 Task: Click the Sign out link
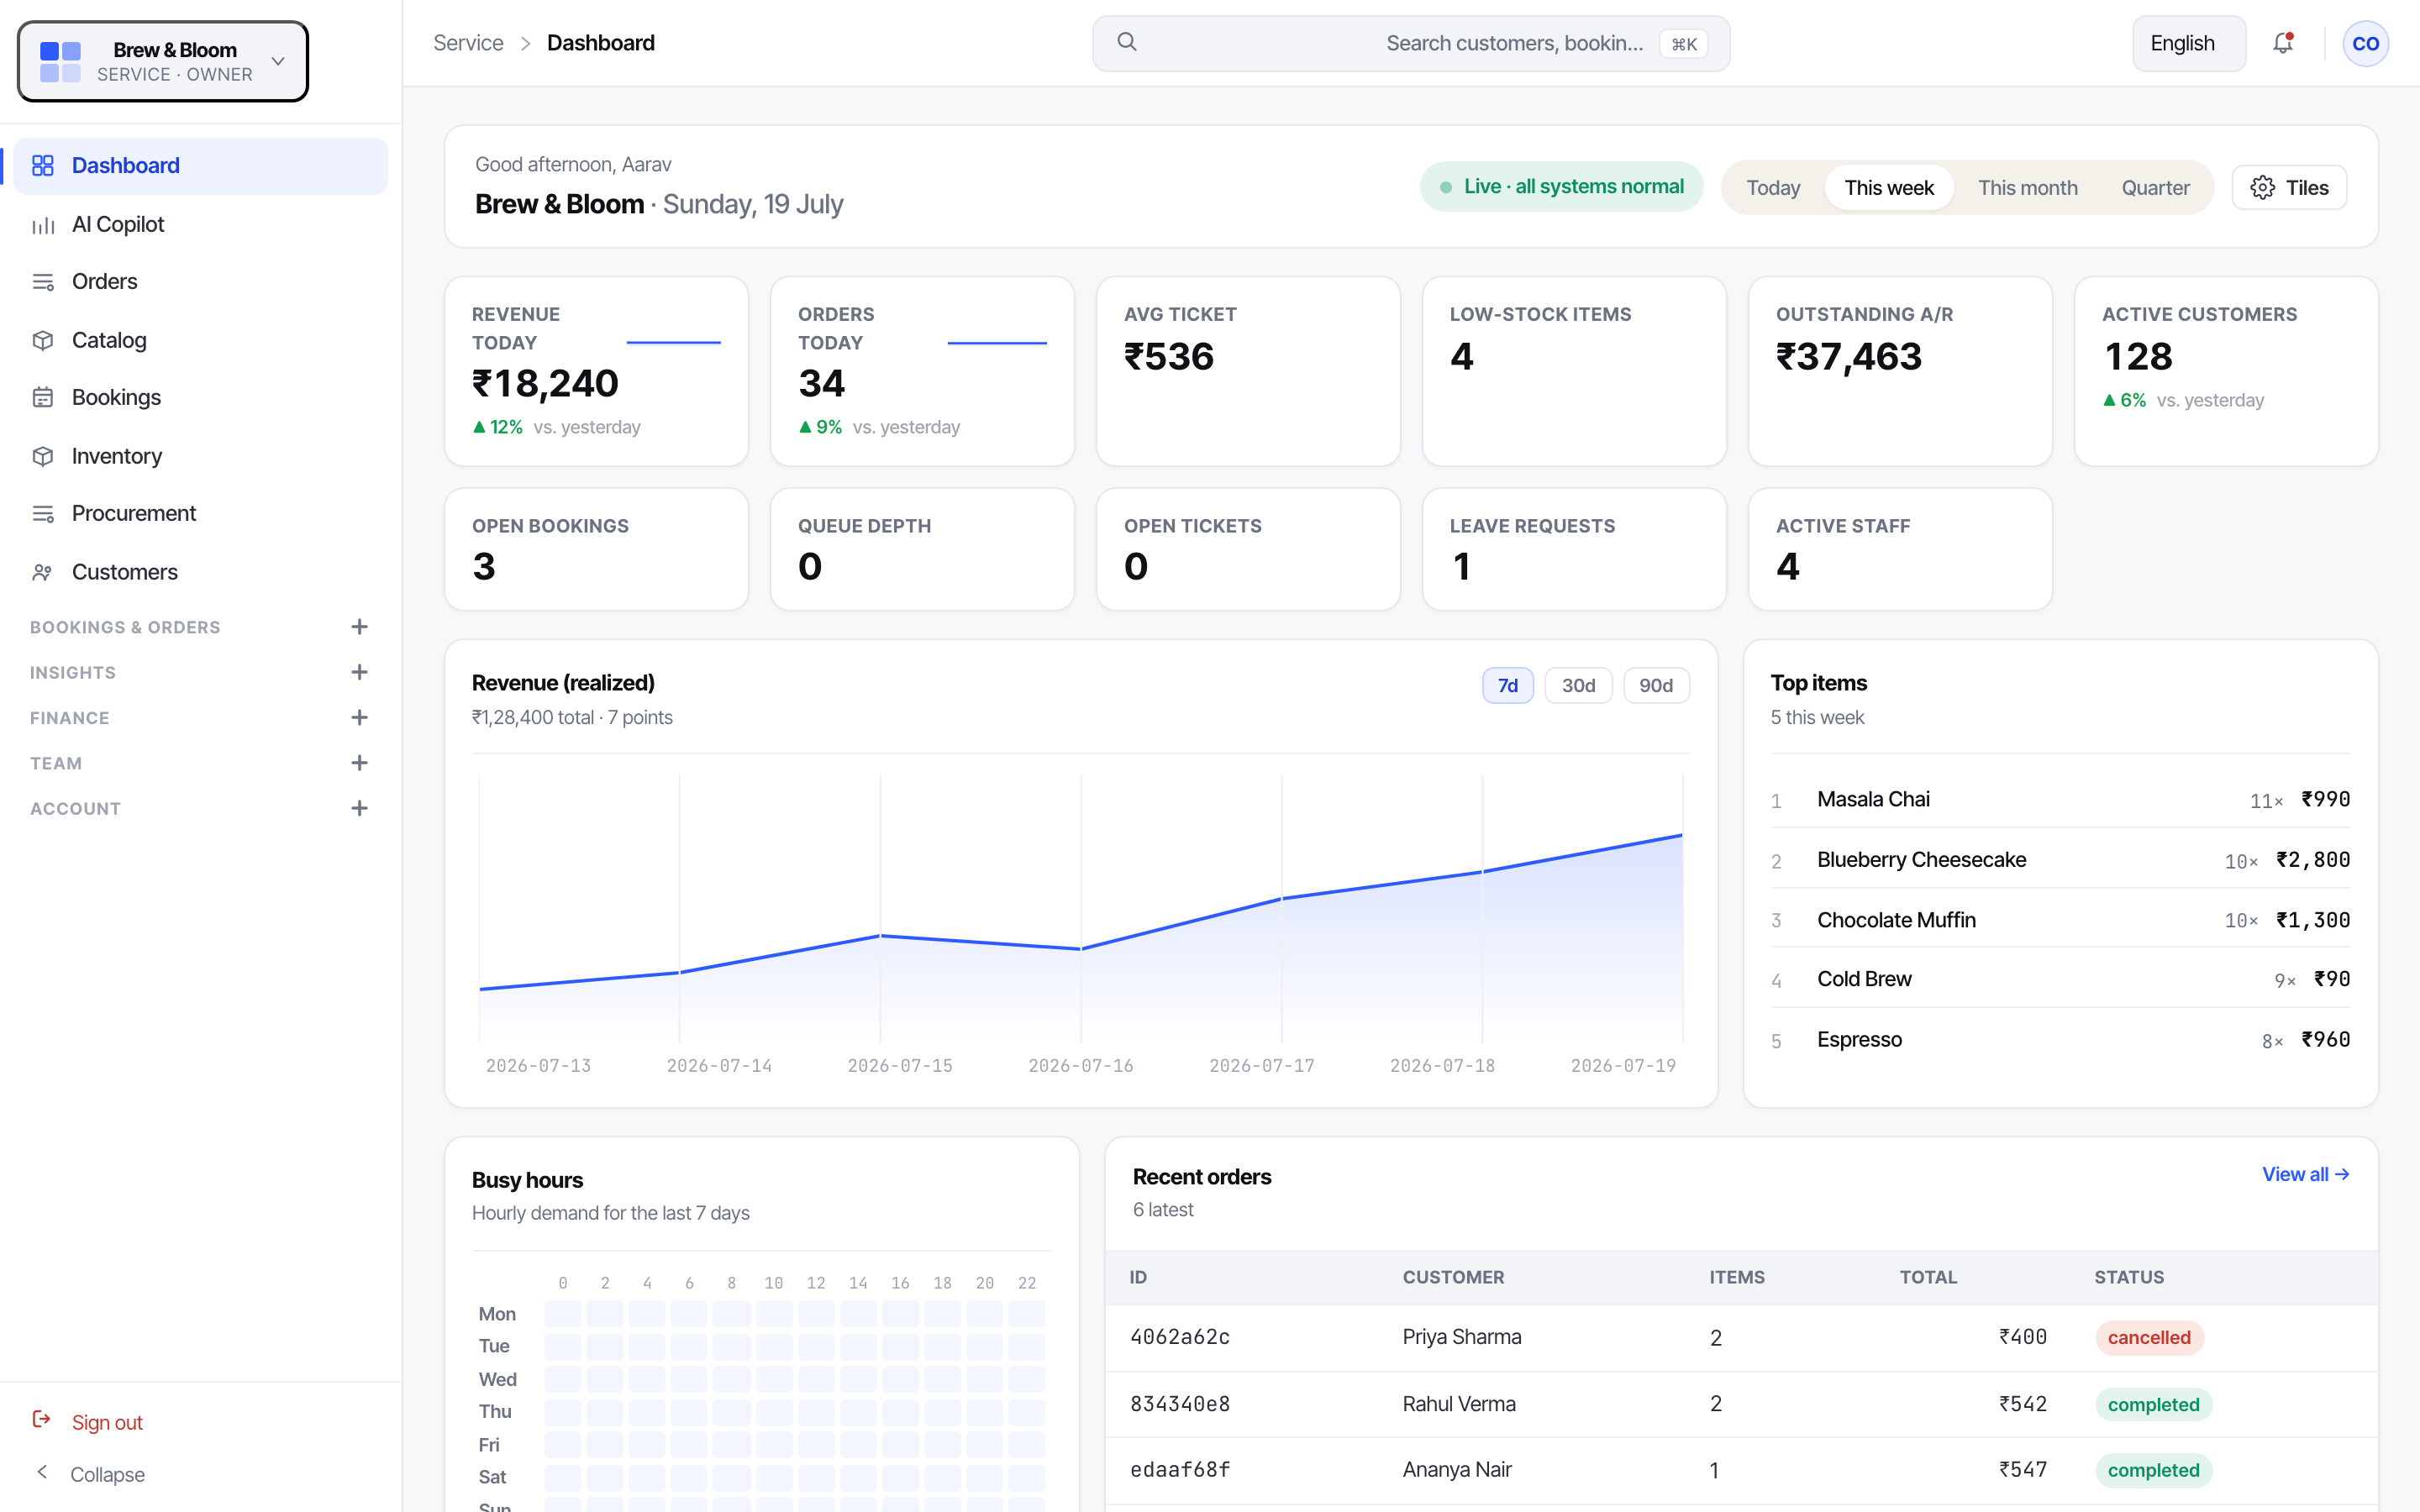pos(107,1422)
